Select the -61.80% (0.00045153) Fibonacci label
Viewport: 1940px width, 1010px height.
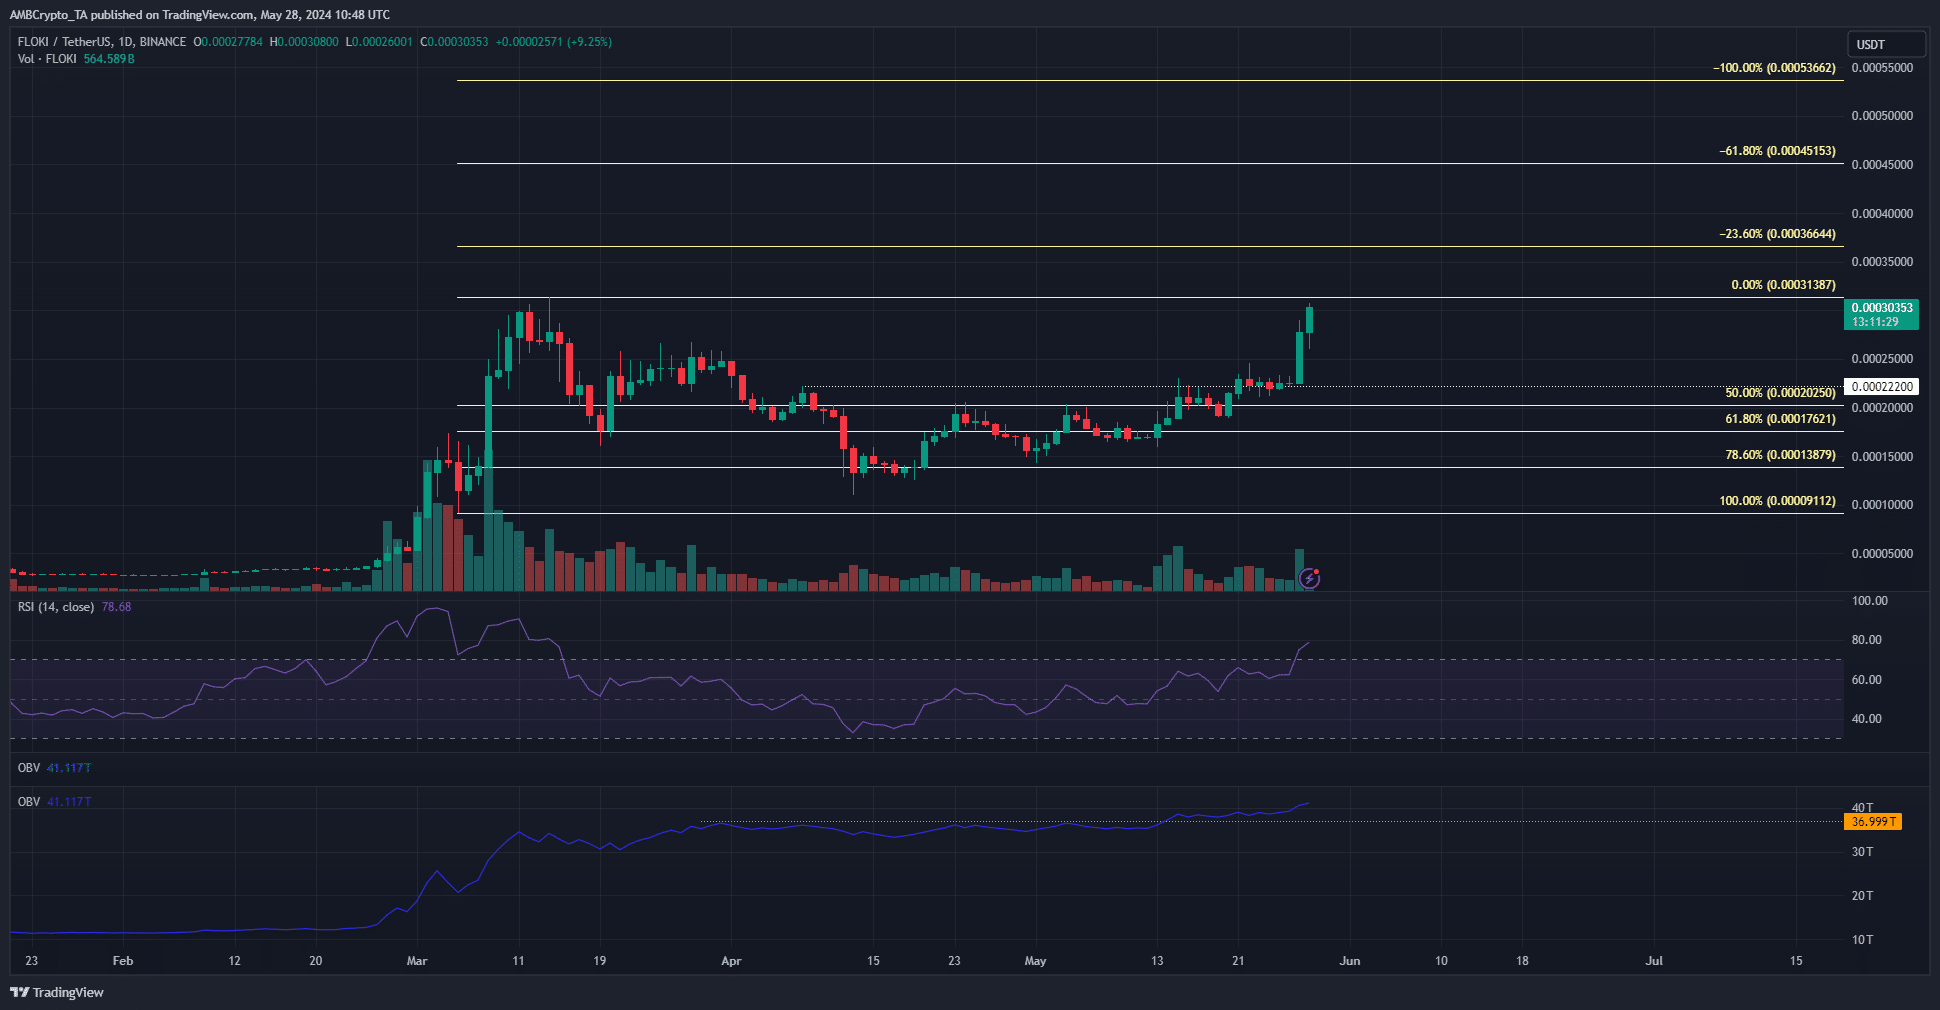1777,151
